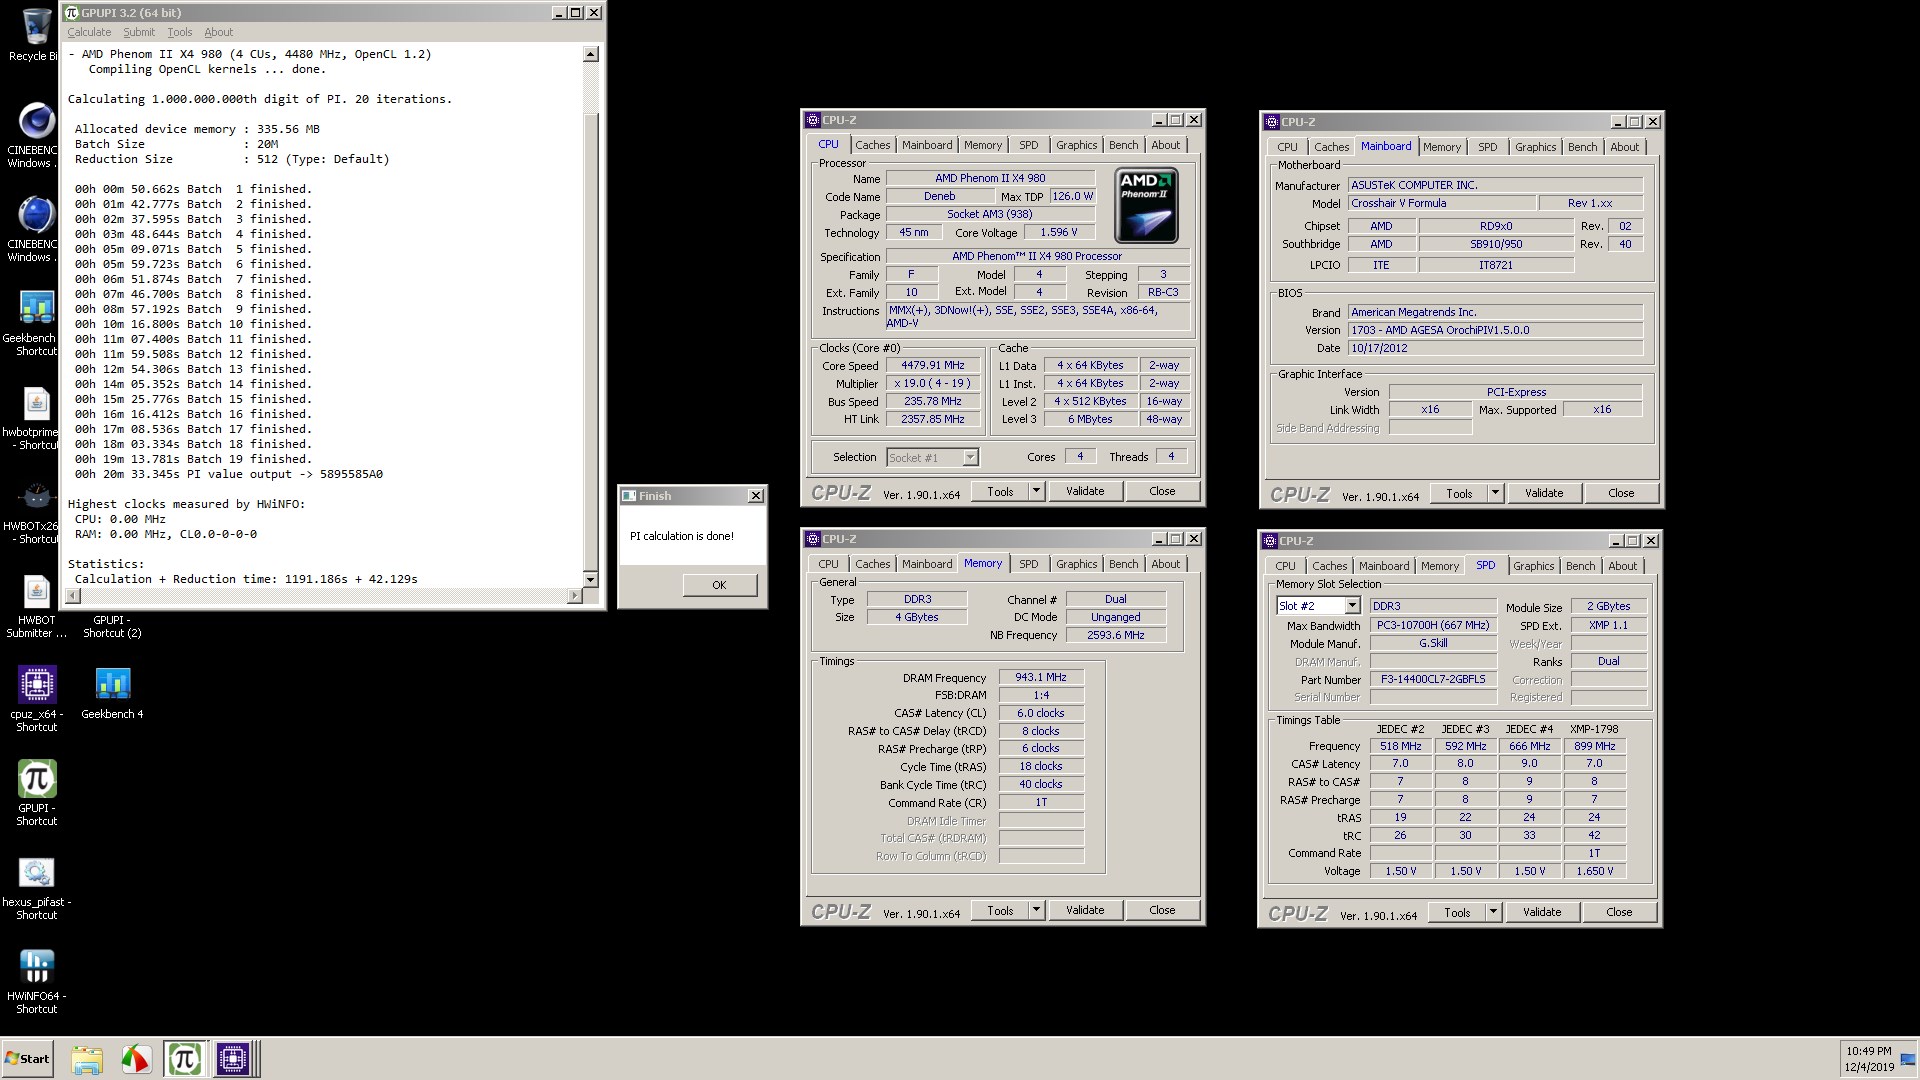Screen dimensions: 1920x1080
Task: Switch to CPU-Z in the taskbar
Action: [x=232, y=1059]
